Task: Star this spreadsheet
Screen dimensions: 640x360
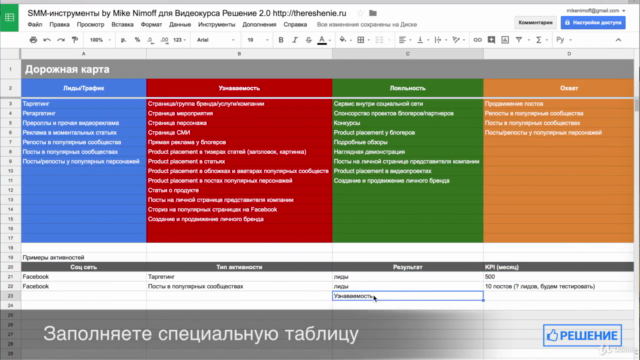Action: [x=360, y=13]
